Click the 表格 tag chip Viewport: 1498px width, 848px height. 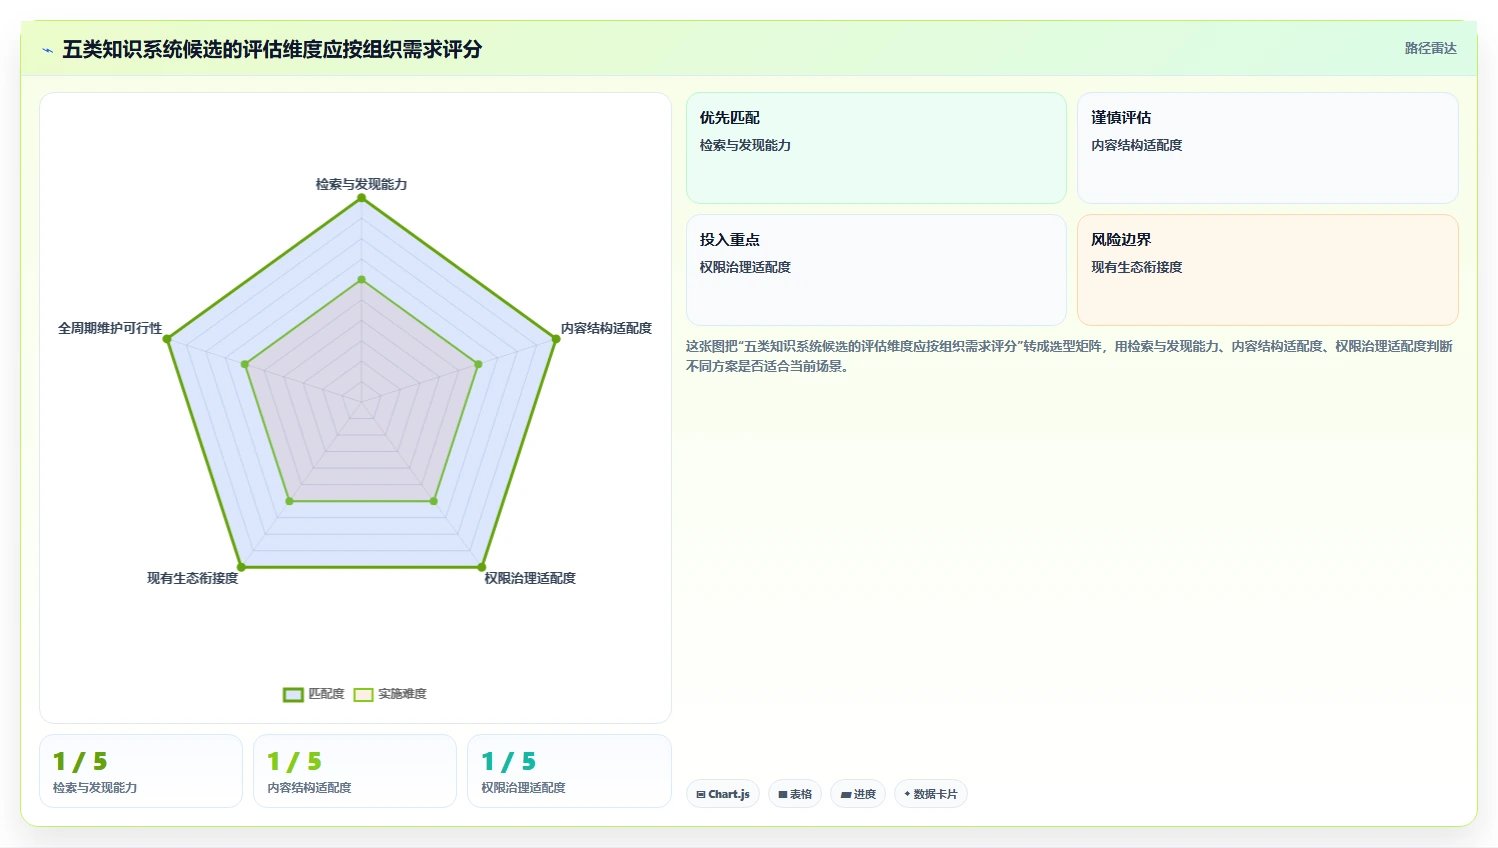coord(795,794)
